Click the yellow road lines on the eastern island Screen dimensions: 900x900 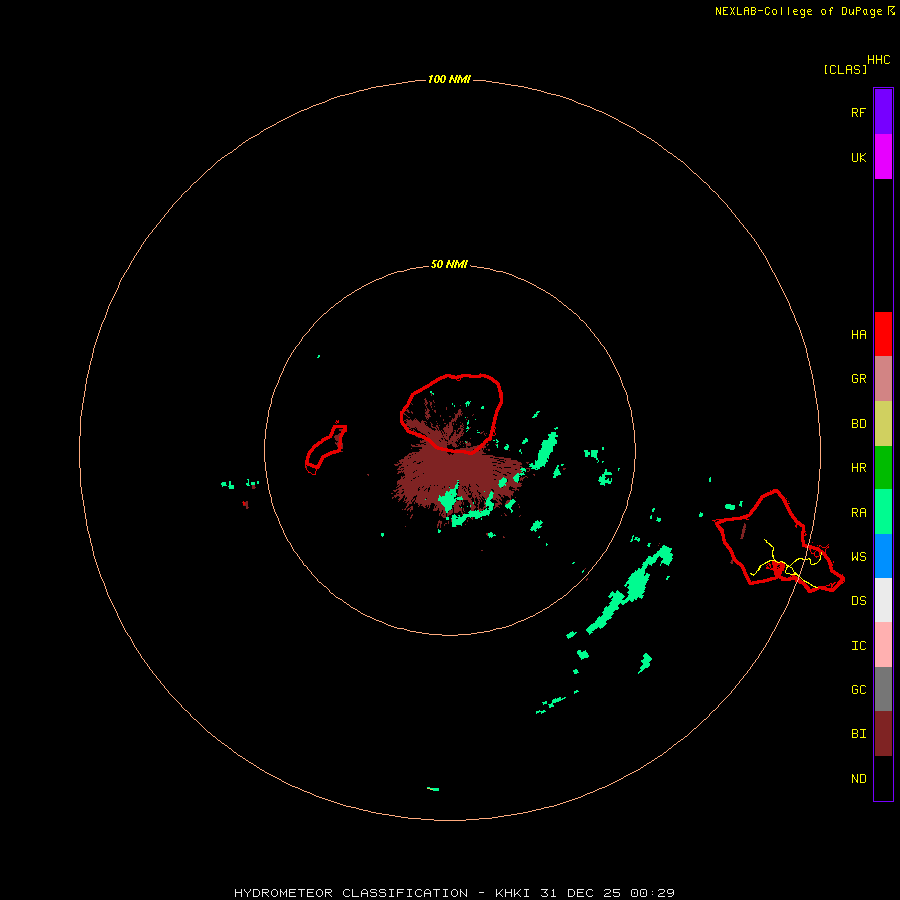click(x=786, y=564)
